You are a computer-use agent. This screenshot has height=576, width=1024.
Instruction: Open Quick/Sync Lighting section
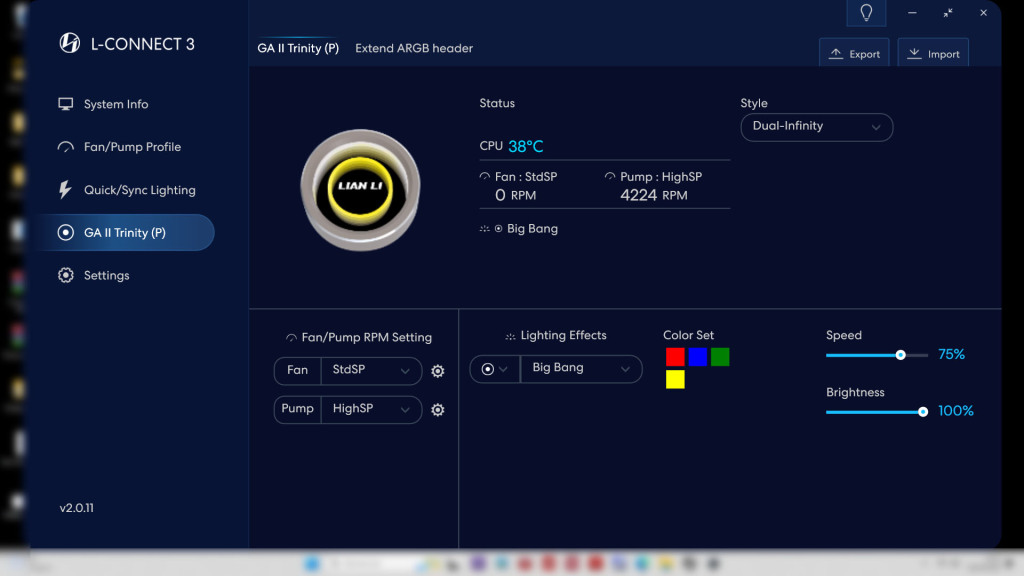click(139, 190)
